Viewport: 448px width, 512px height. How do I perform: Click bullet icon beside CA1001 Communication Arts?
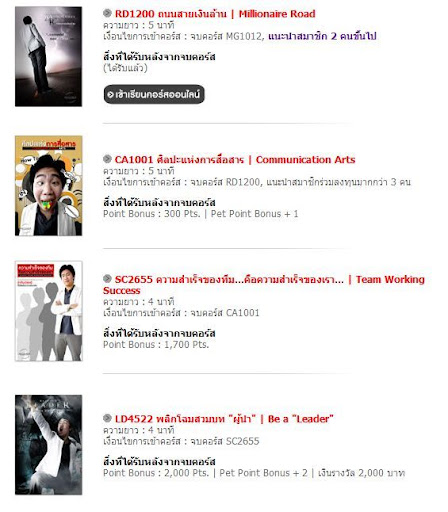tap(107, 159)
